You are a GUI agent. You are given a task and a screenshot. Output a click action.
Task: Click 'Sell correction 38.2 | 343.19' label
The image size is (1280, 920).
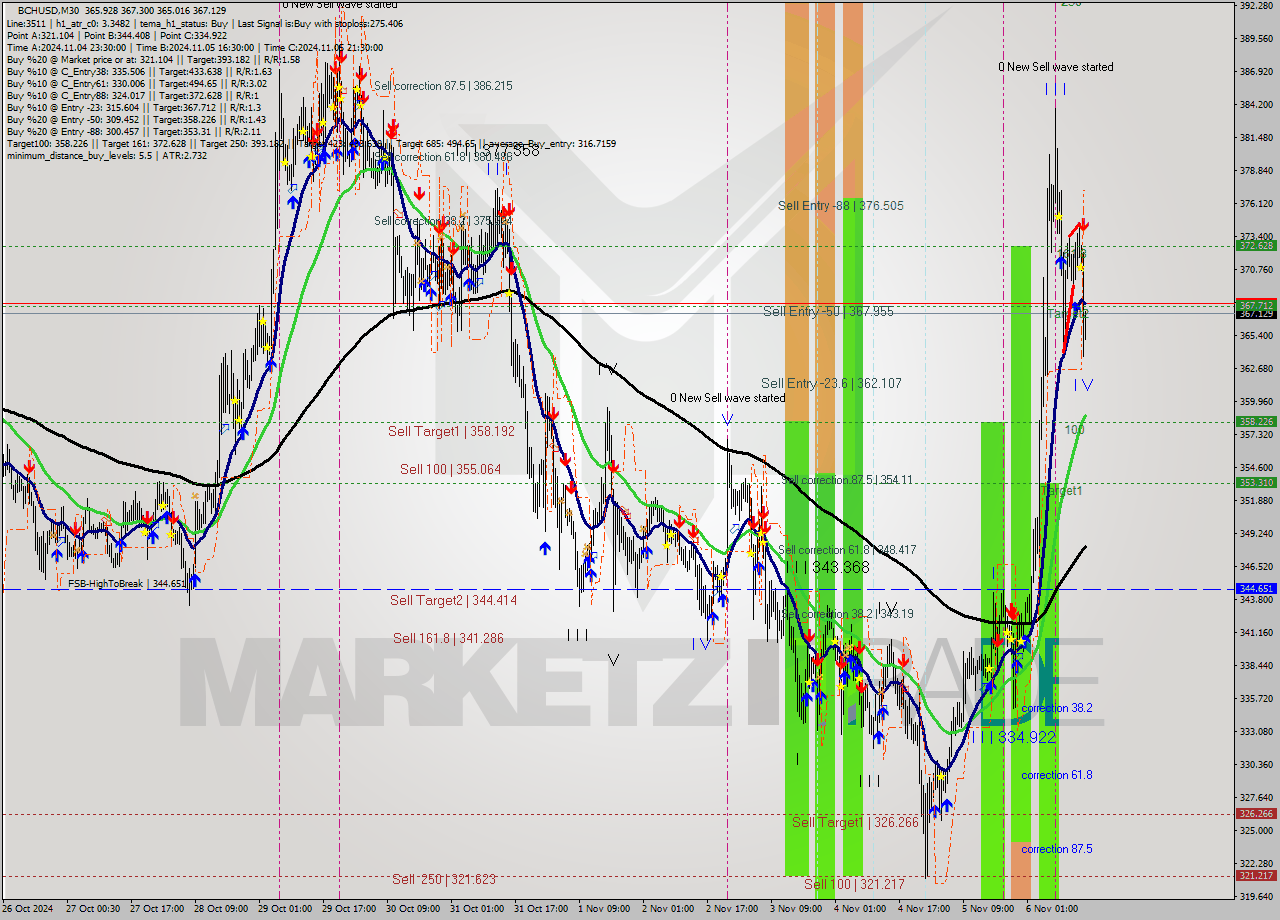[x=848, y=614]
